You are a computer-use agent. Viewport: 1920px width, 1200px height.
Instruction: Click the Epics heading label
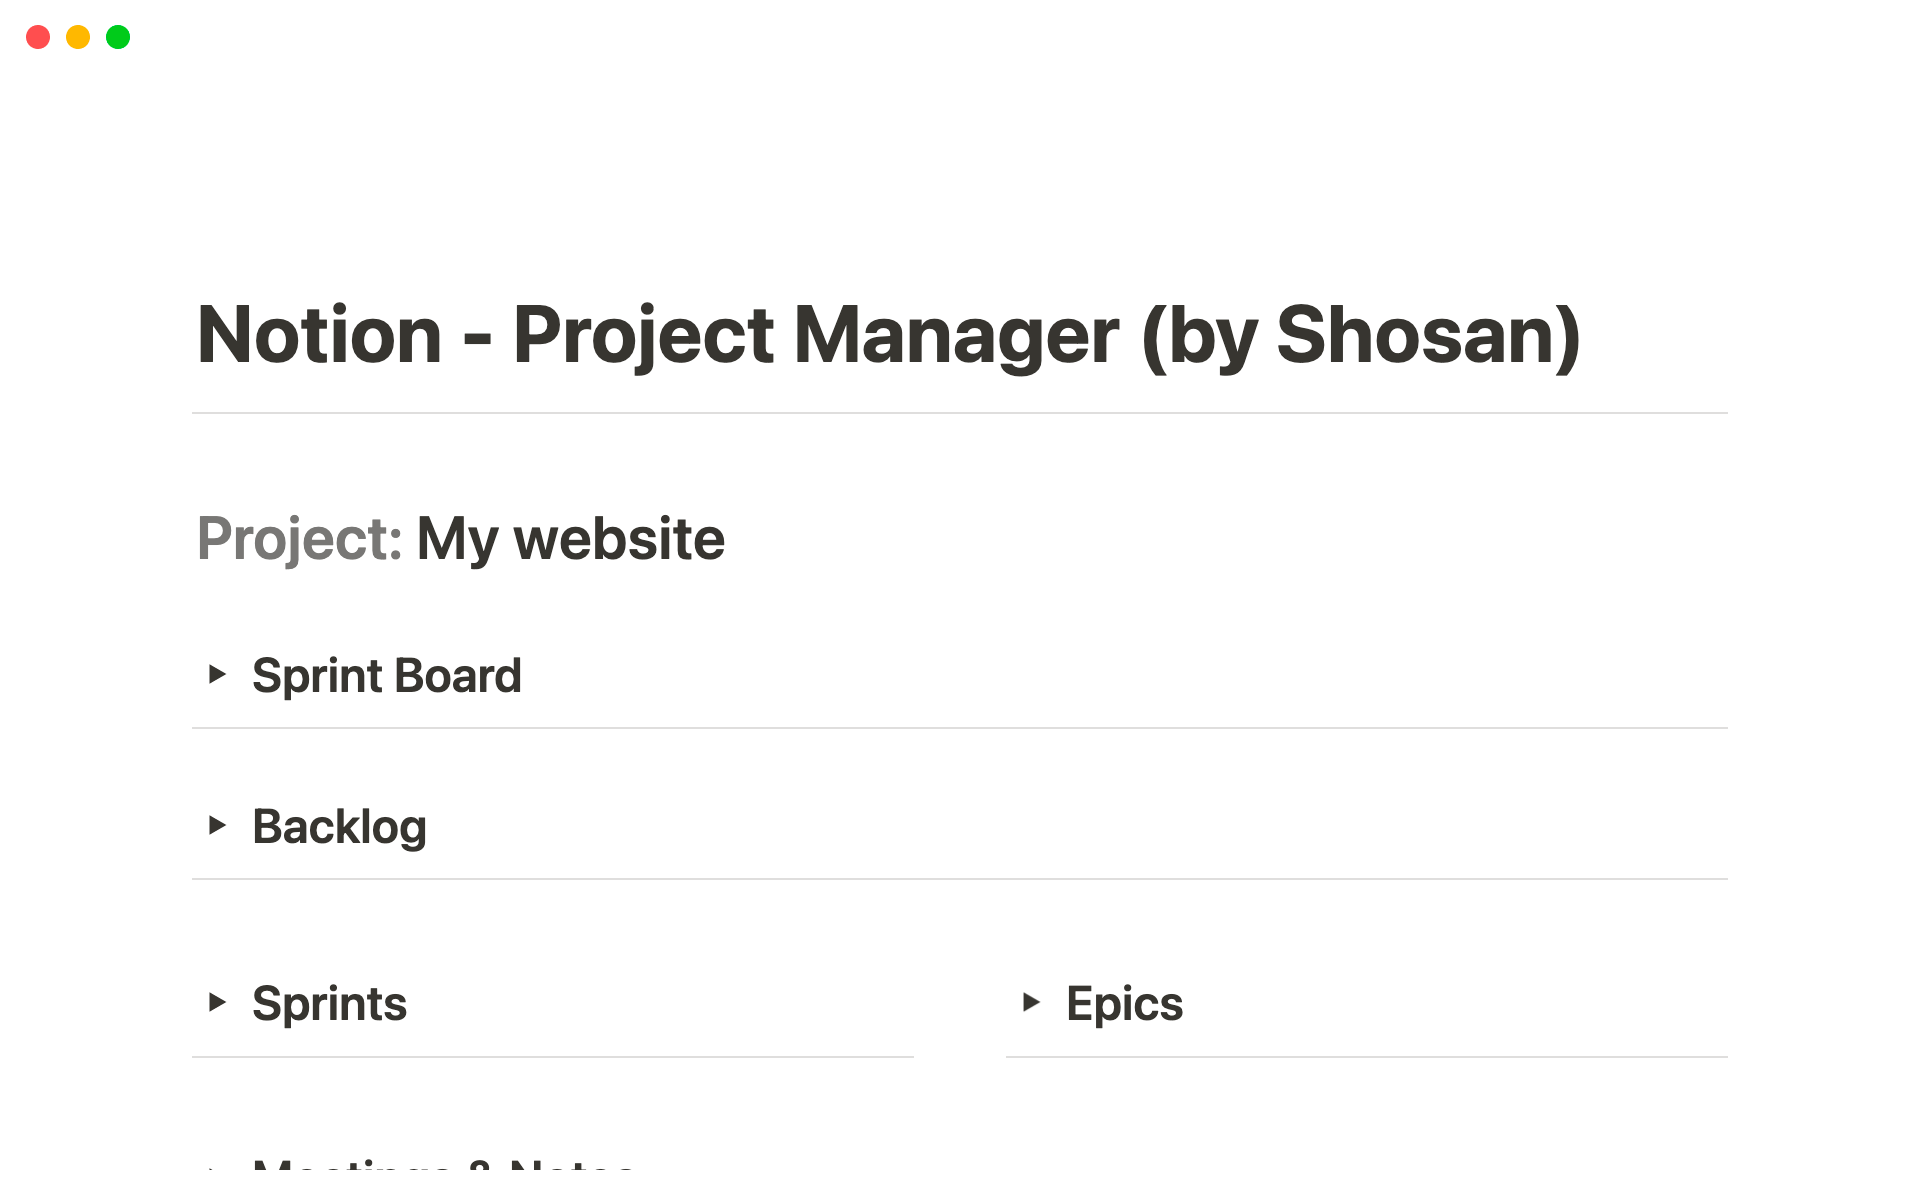click(x=1123, y=1003)
